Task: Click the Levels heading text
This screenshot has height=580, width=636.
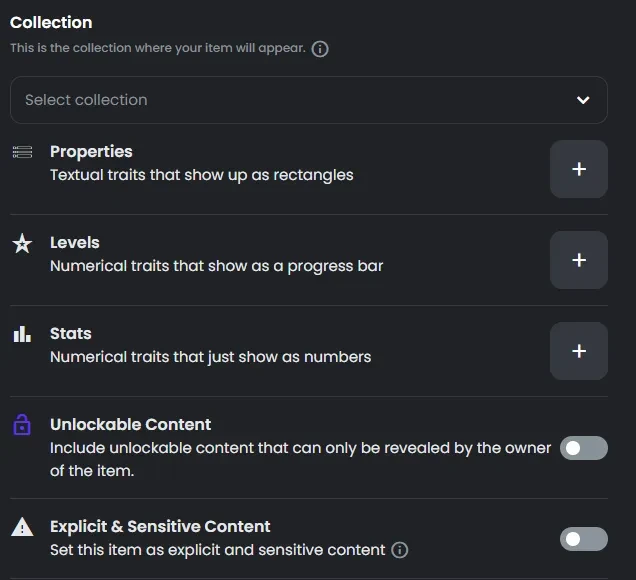Action: pos(75,243)
